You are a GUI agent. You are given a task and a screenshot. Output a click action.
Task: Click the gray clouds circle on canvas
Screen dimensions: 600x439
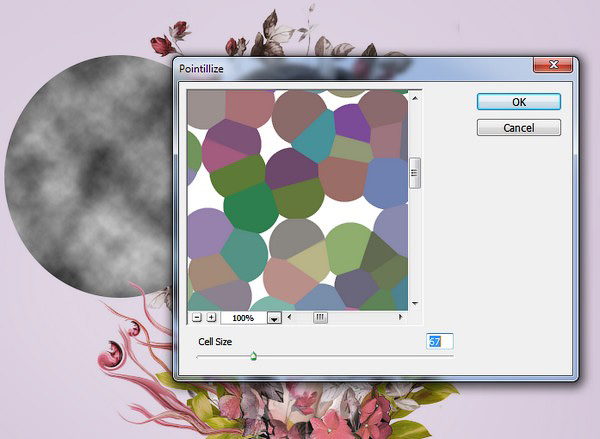click(x=90, y=176)
